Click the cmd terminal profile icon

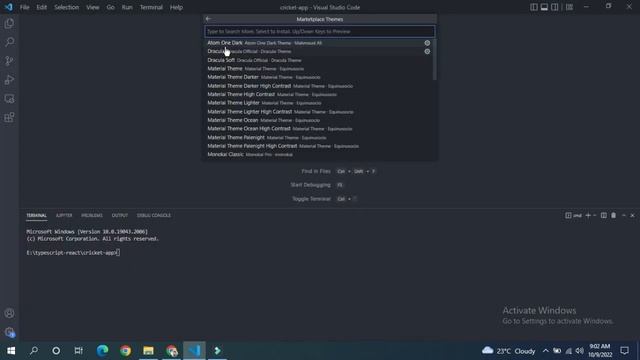[x=568, y=216]
